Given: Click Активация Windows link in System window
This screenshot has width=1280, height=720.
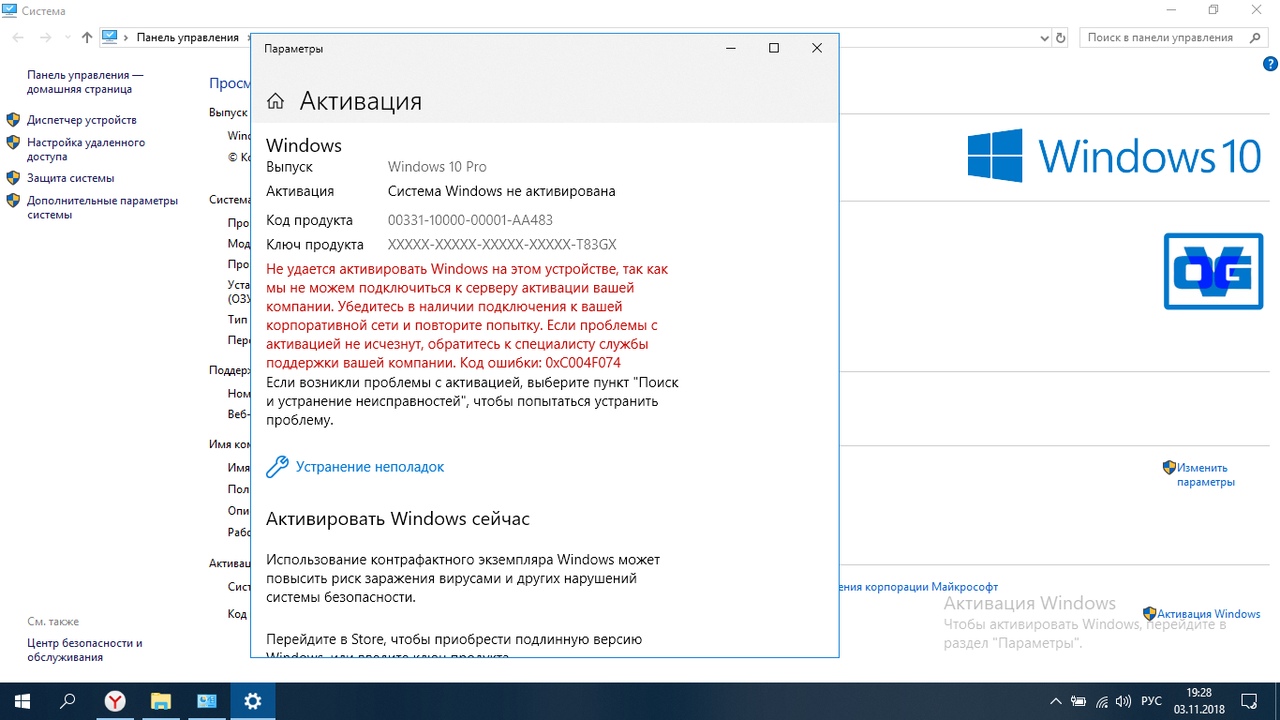Looking at the screenshot, I should 1209,614.
